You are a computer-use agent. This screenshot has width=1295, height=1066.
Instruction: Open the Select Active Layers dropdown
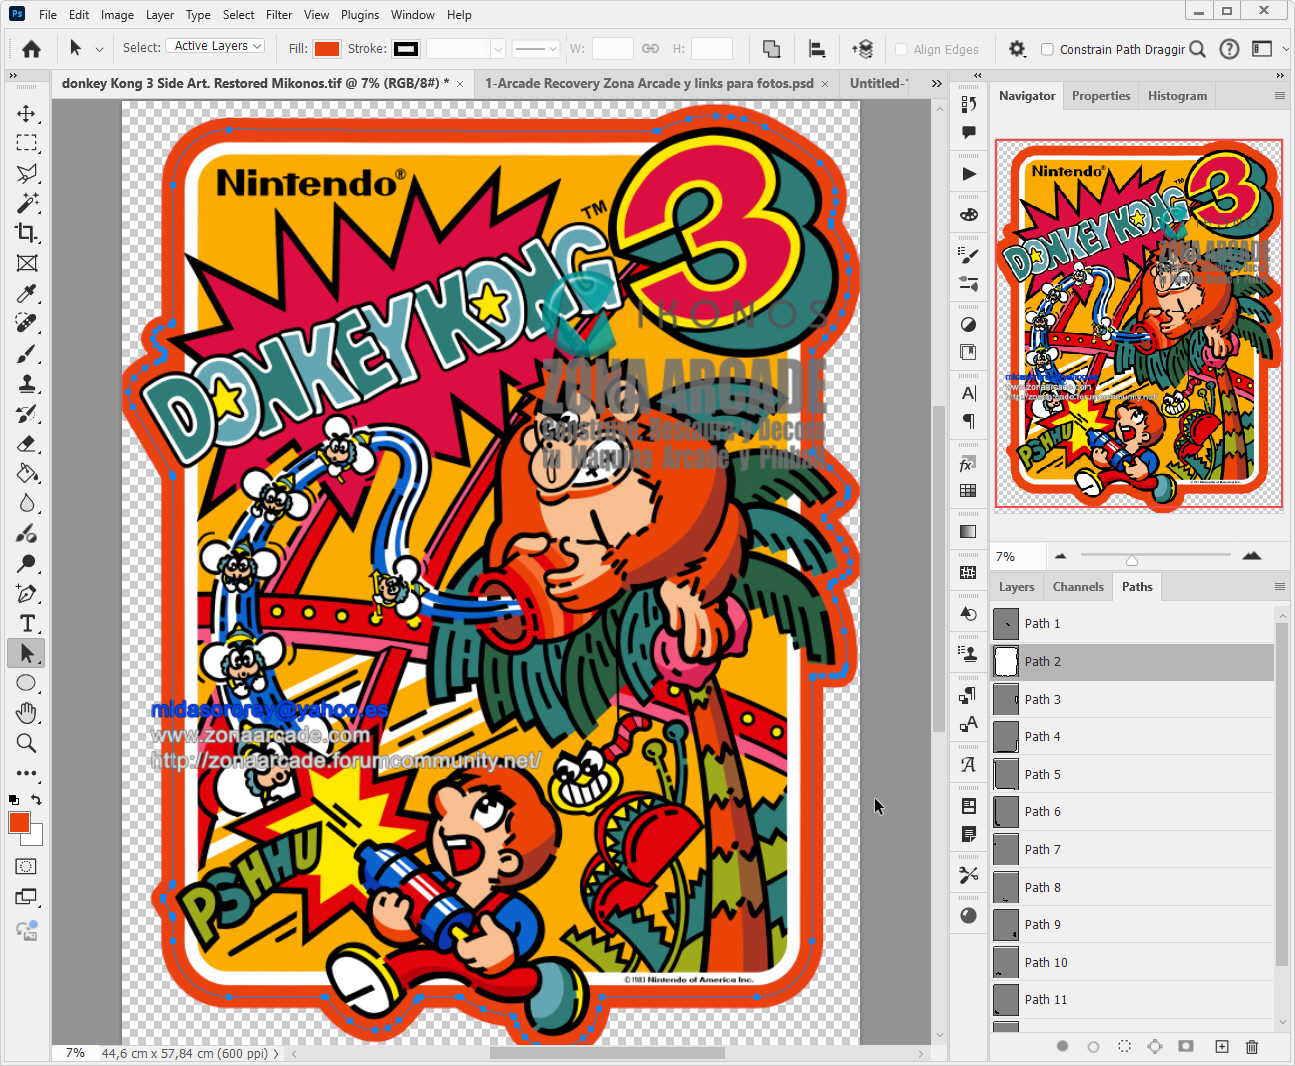(x=216, y=46)
